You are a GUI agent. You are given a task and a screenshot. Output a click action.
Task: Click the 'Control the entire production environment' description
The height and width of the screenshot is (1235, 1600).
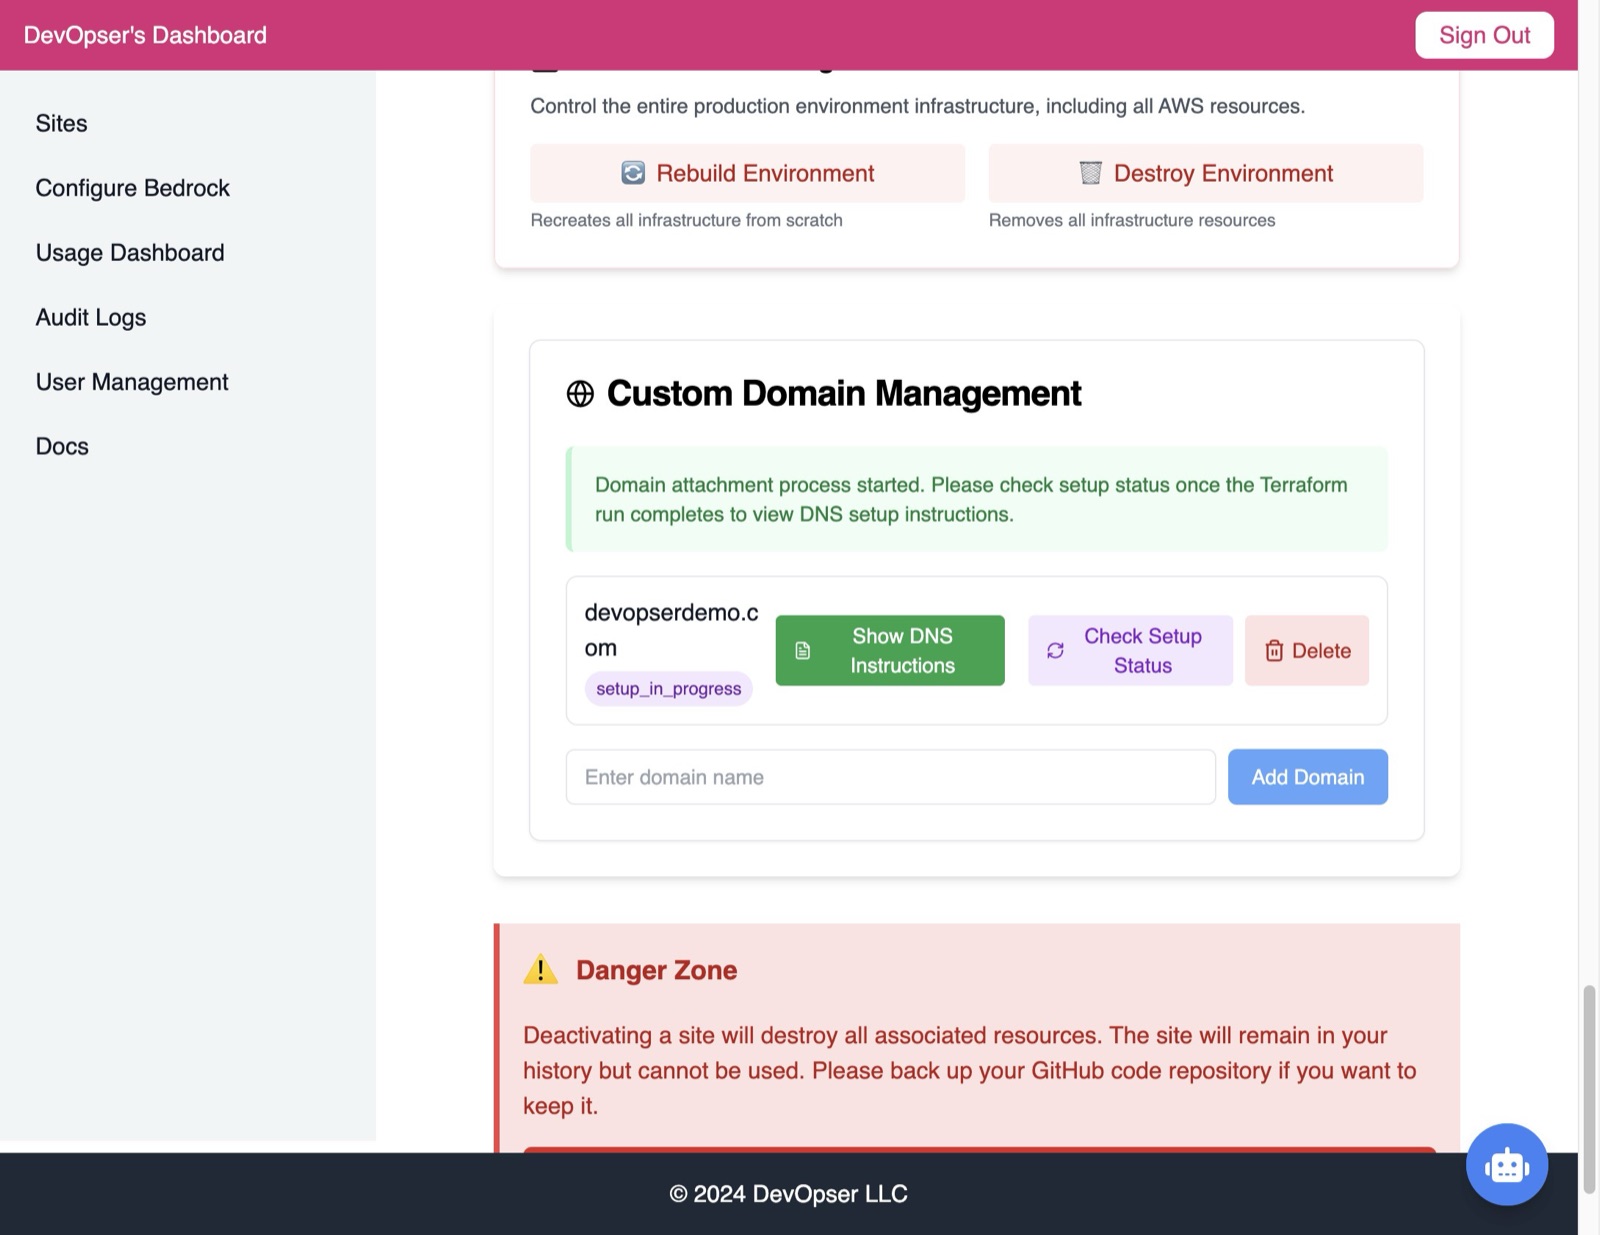click(x=917, y=106)
